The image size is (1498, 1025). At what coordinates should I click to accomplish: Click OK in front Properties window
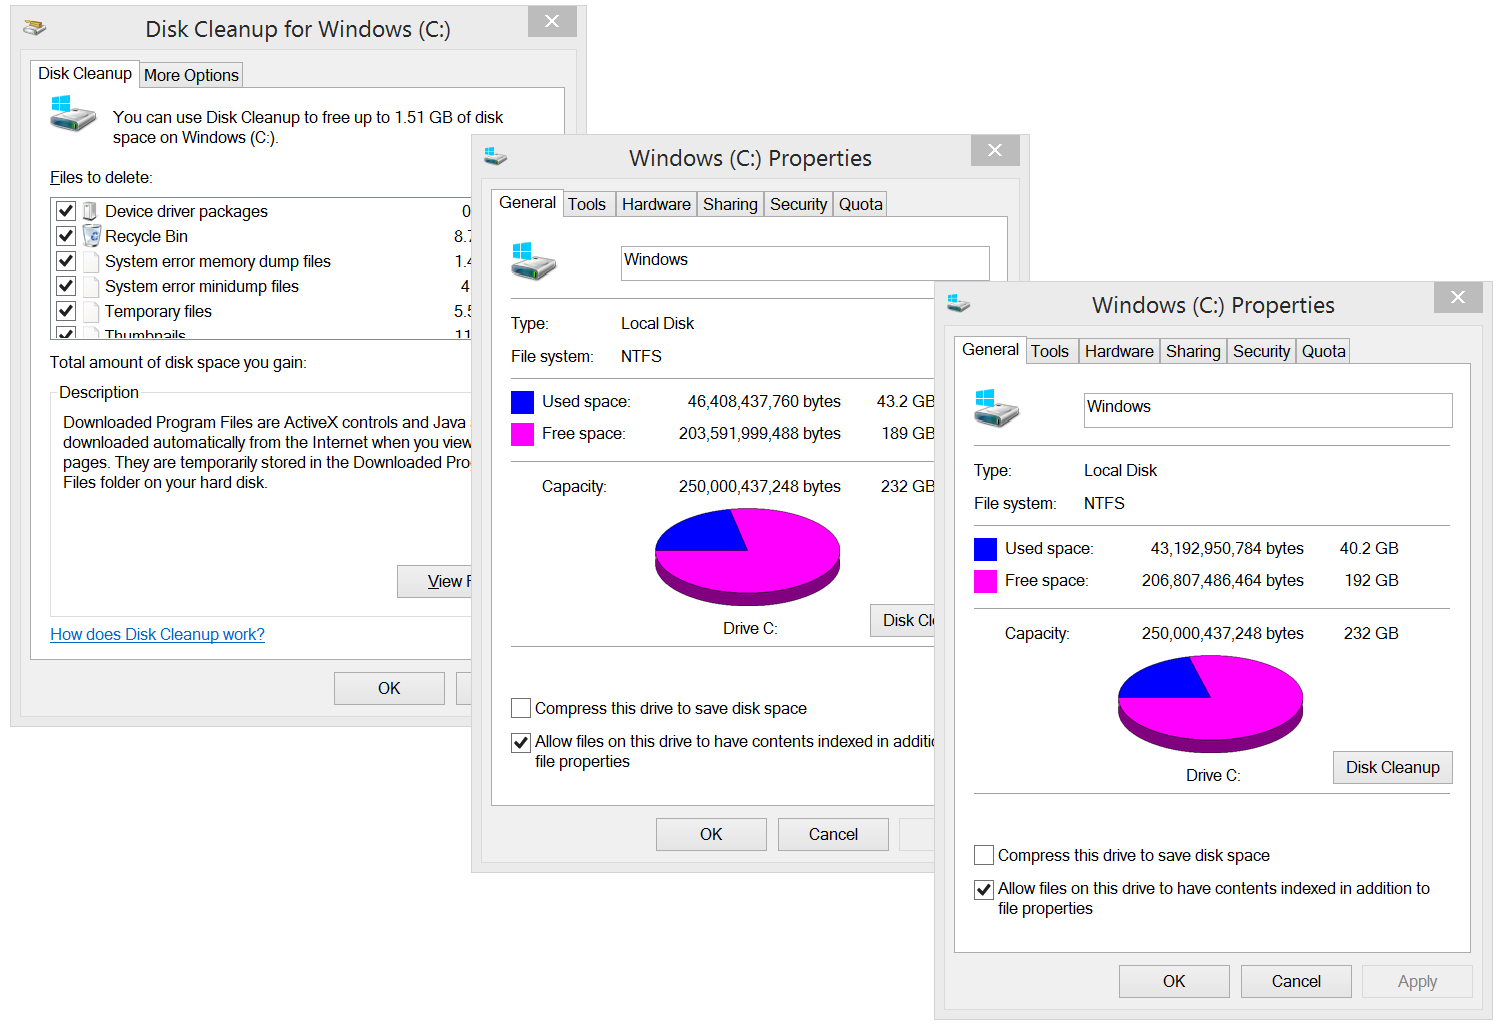click(x=1174, y=981)
